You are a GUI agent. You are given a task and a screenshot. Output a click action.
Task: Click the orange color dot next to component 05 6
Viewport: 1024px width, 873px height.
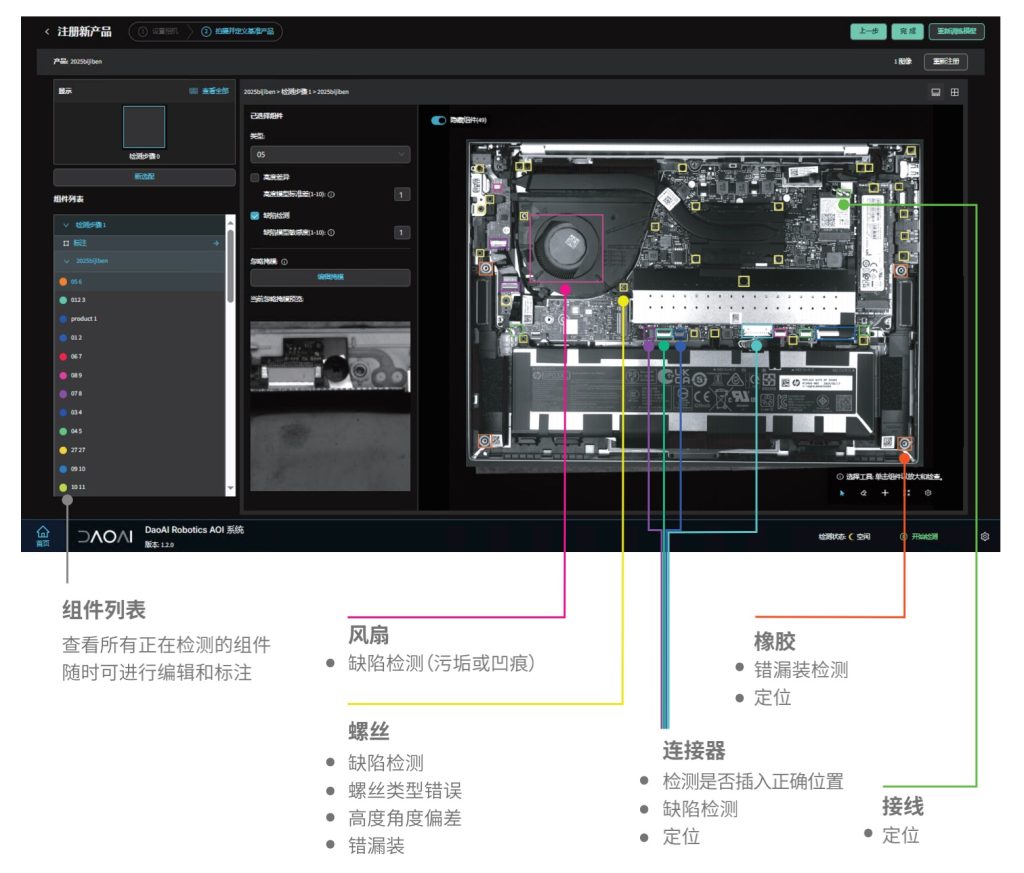tap(63, 282)
